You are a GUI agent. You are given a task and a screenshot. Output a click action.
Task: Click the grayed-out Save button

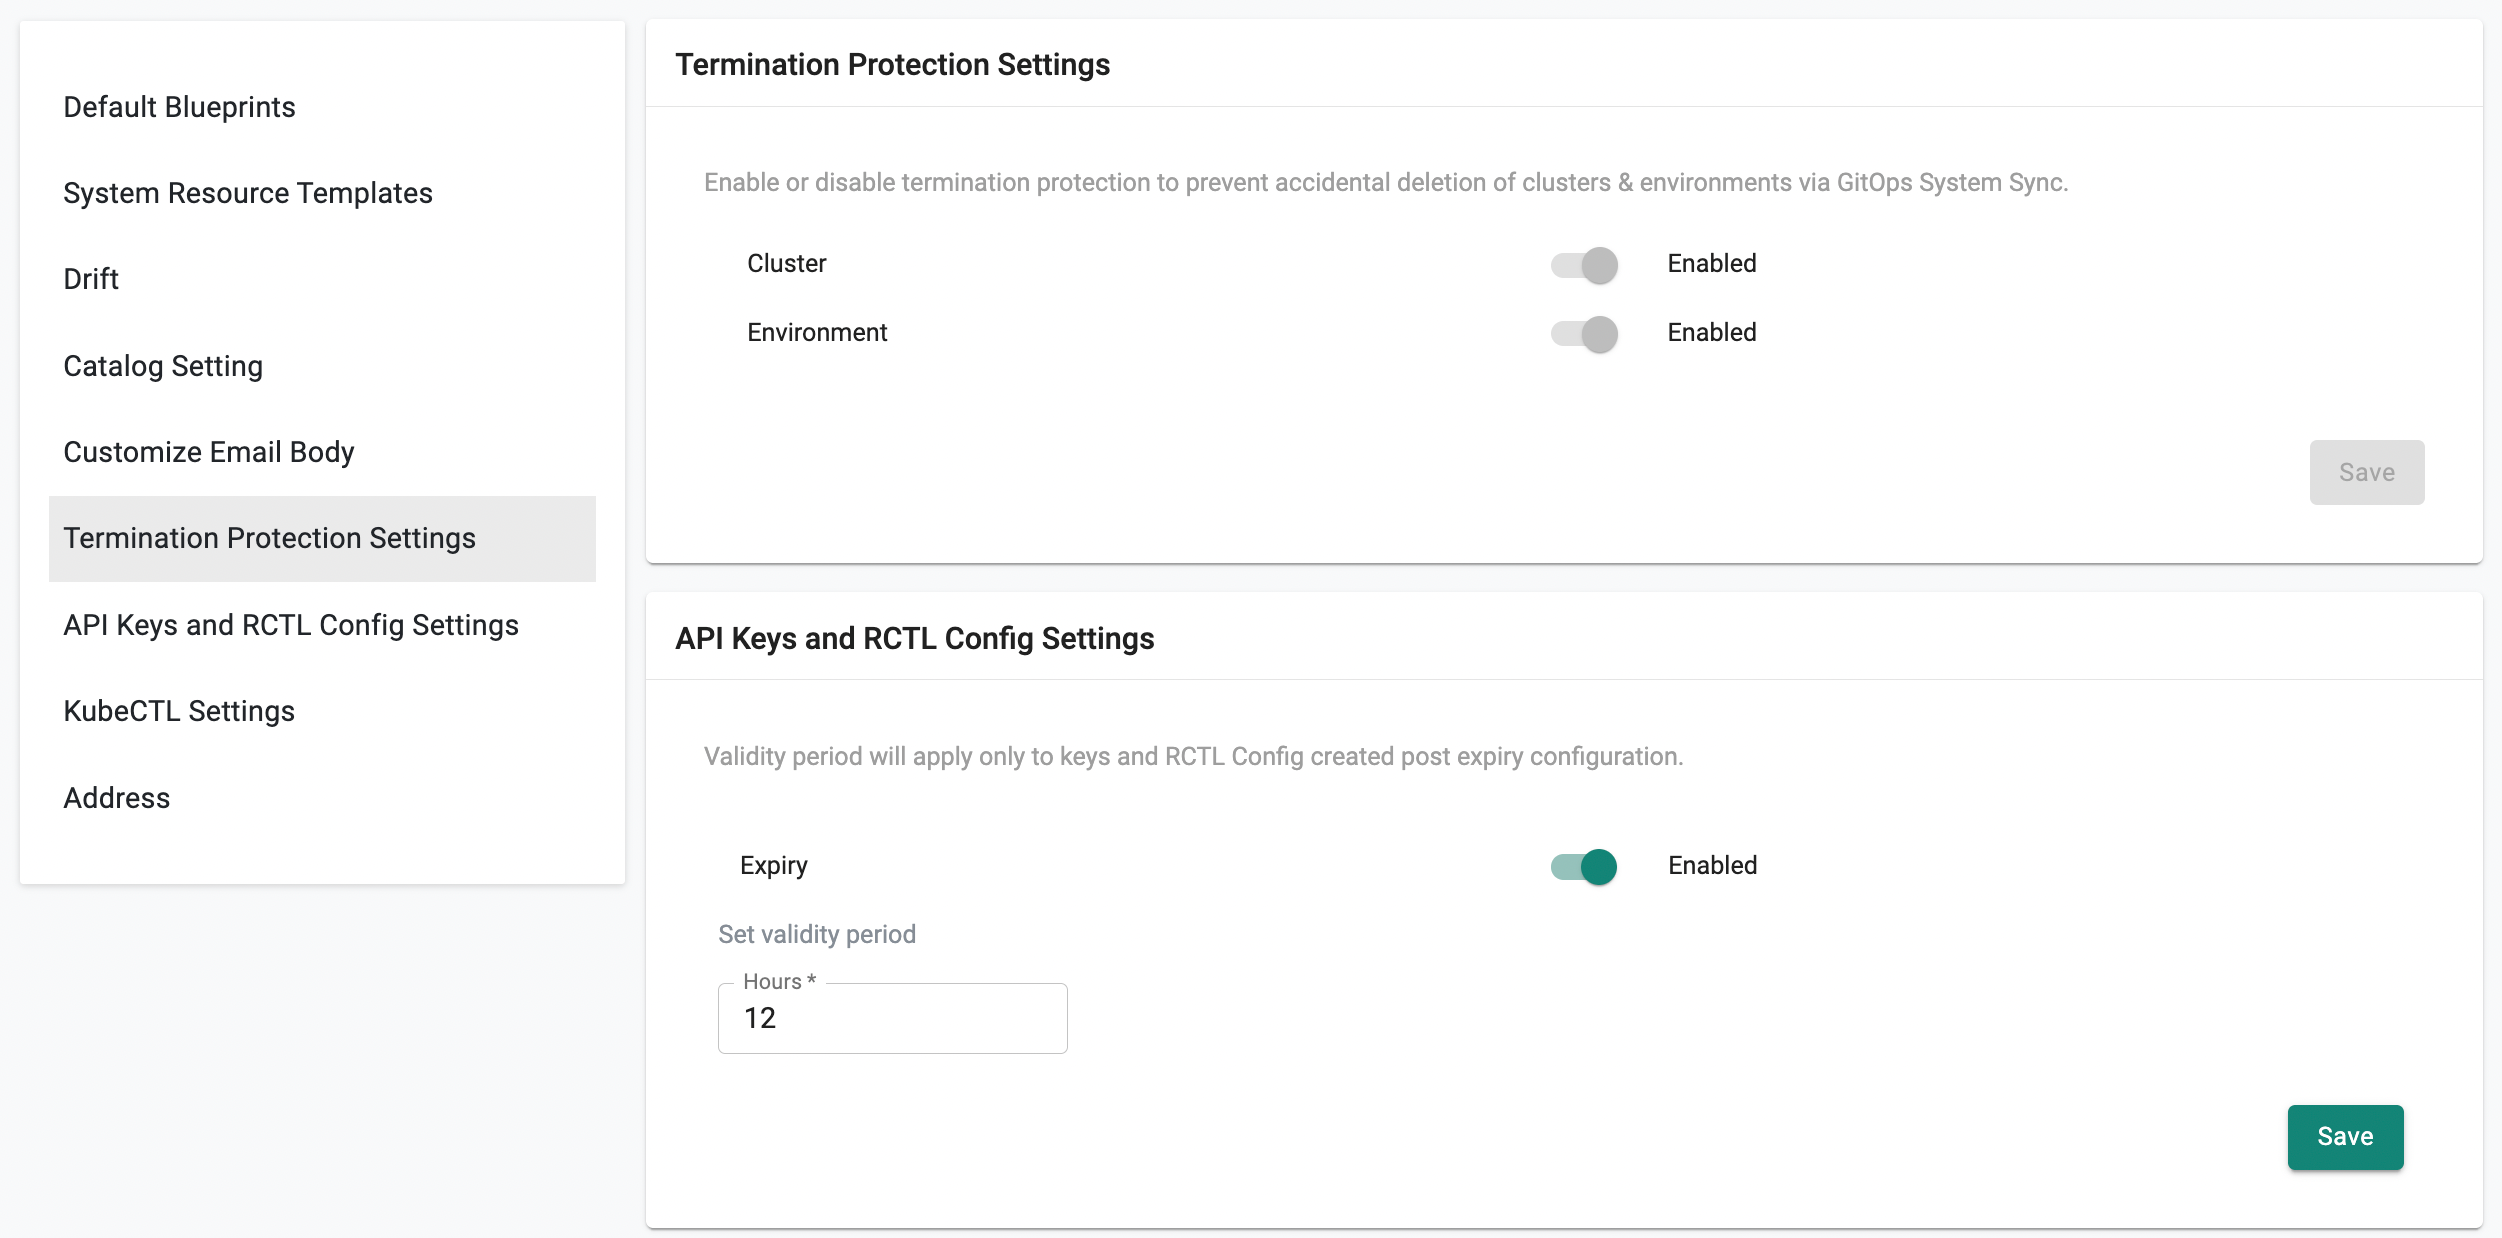pos(2366,472)
